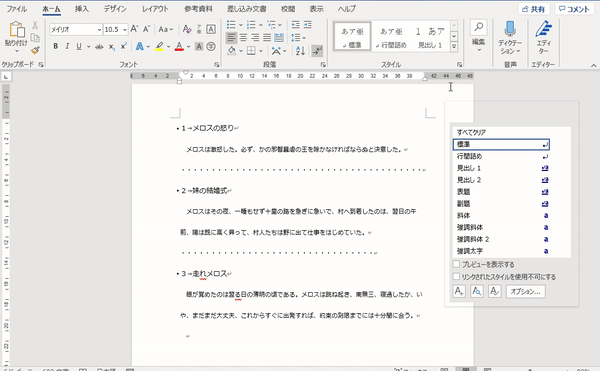Check リンクされたスタイルを使用不可にする option
Image resolution: width=600 pixels, height=371 pixels.
point(456,276)
